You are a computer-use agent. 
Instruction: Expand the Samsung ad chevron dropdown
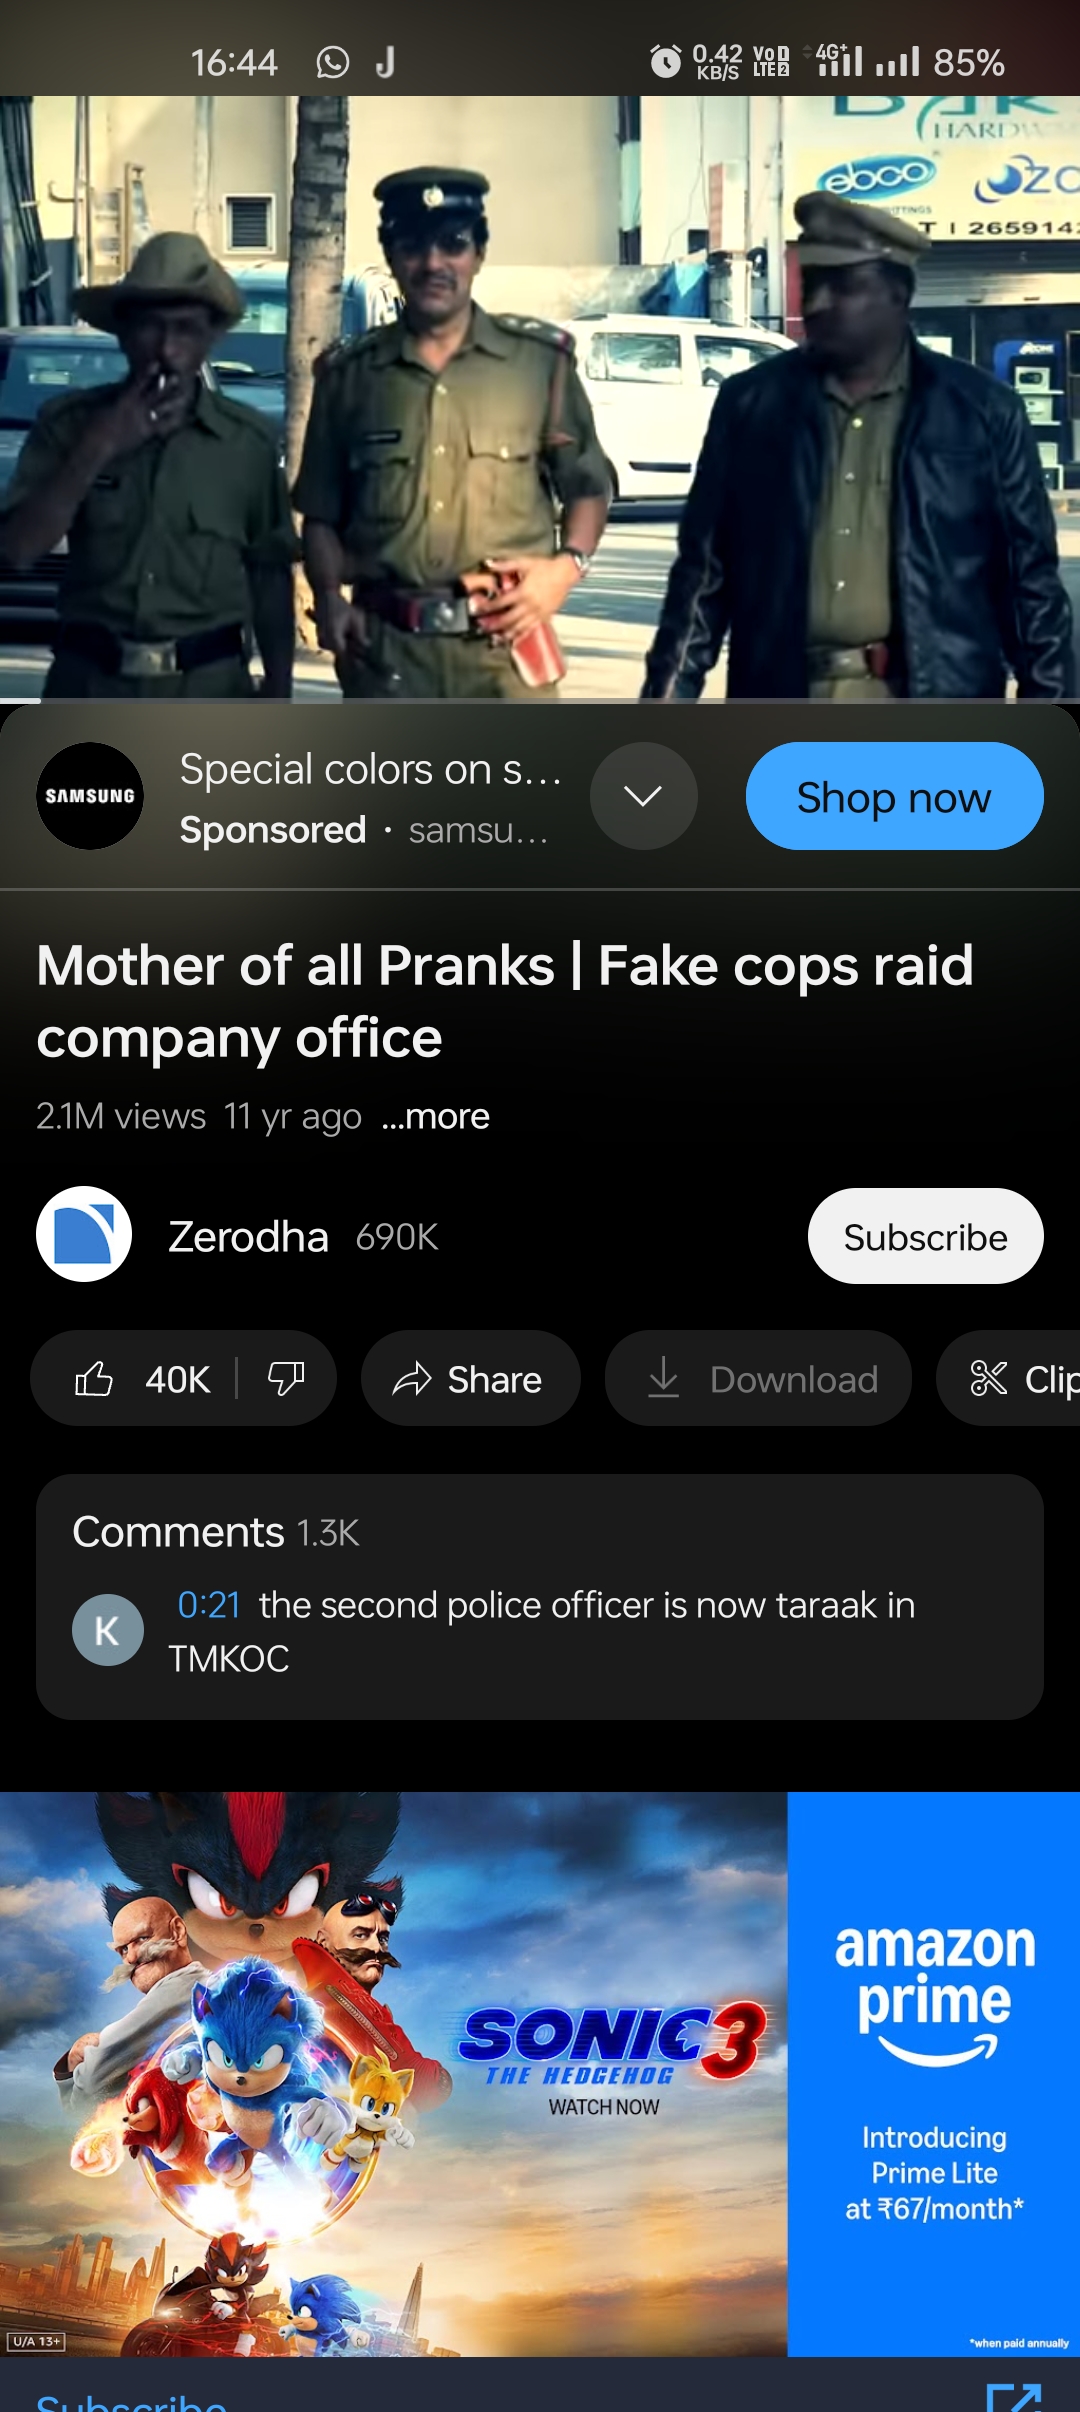click(643, 796)
